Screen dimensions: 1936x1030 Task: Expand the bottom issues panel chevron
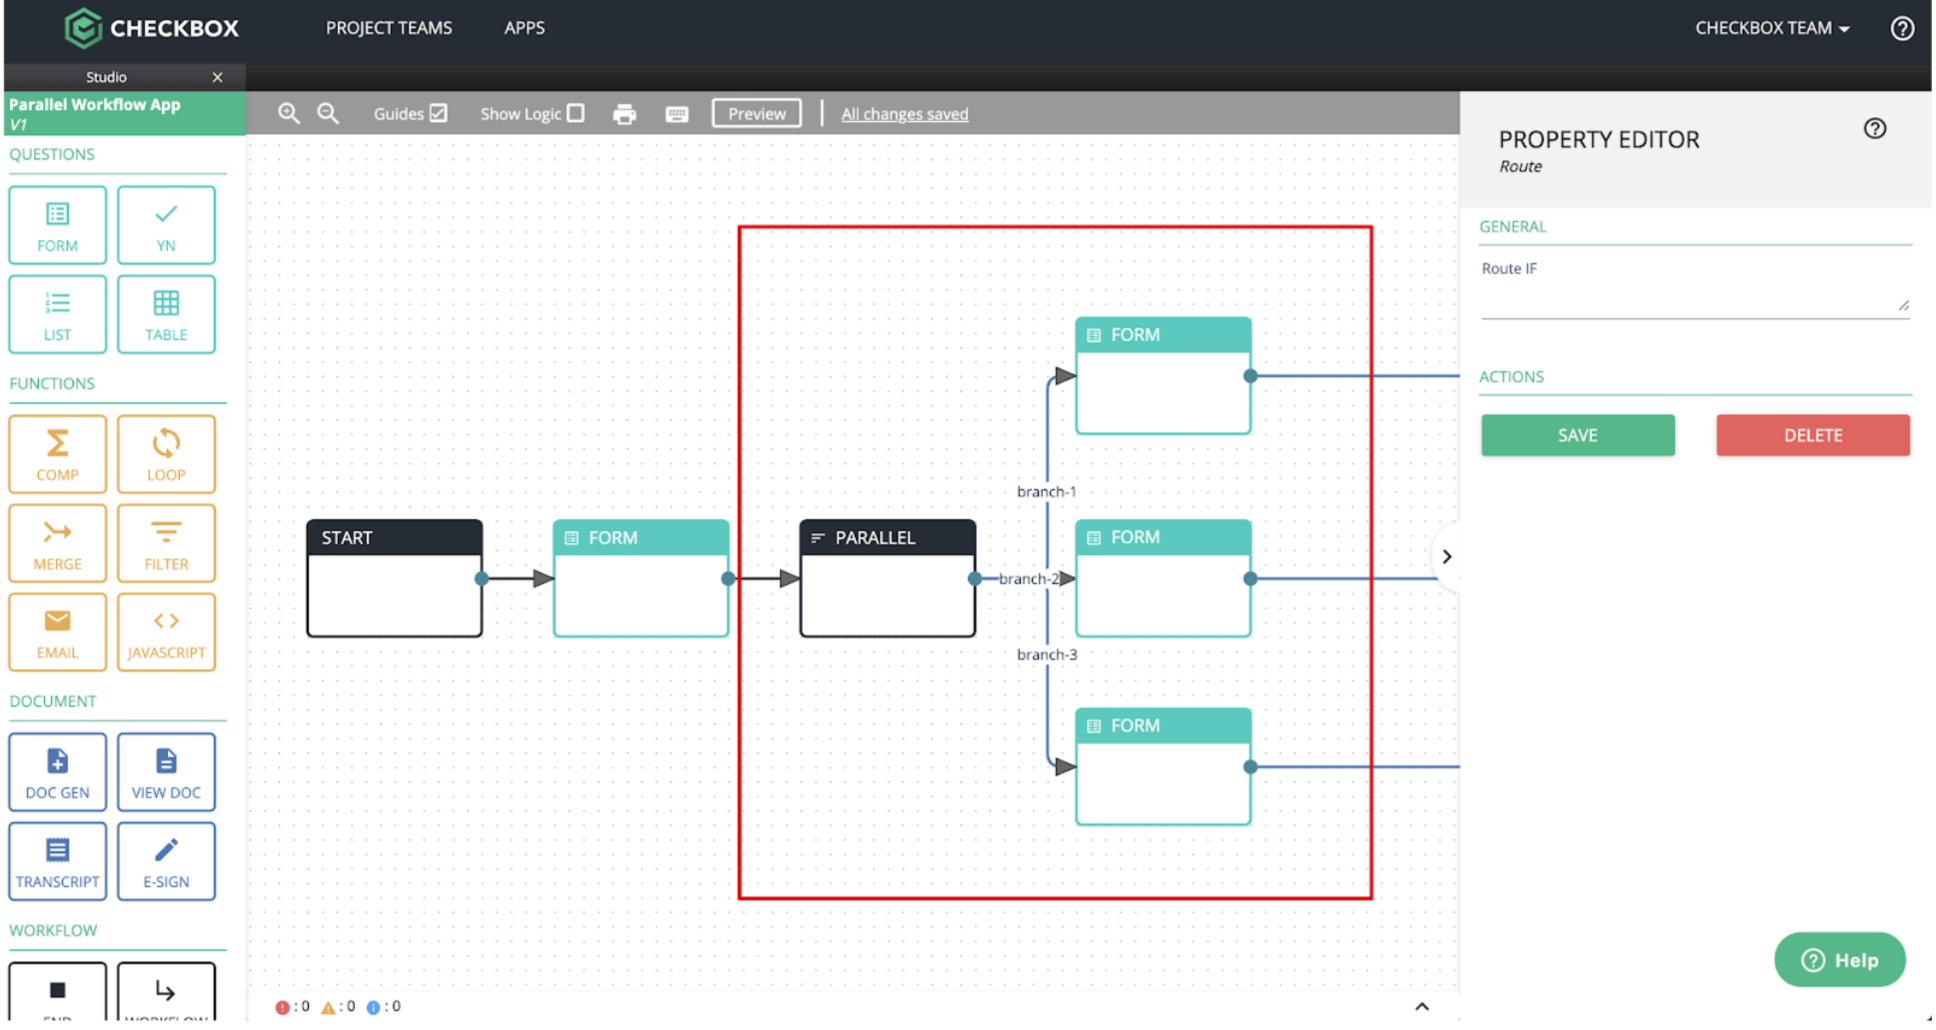click(1422, 1007)
